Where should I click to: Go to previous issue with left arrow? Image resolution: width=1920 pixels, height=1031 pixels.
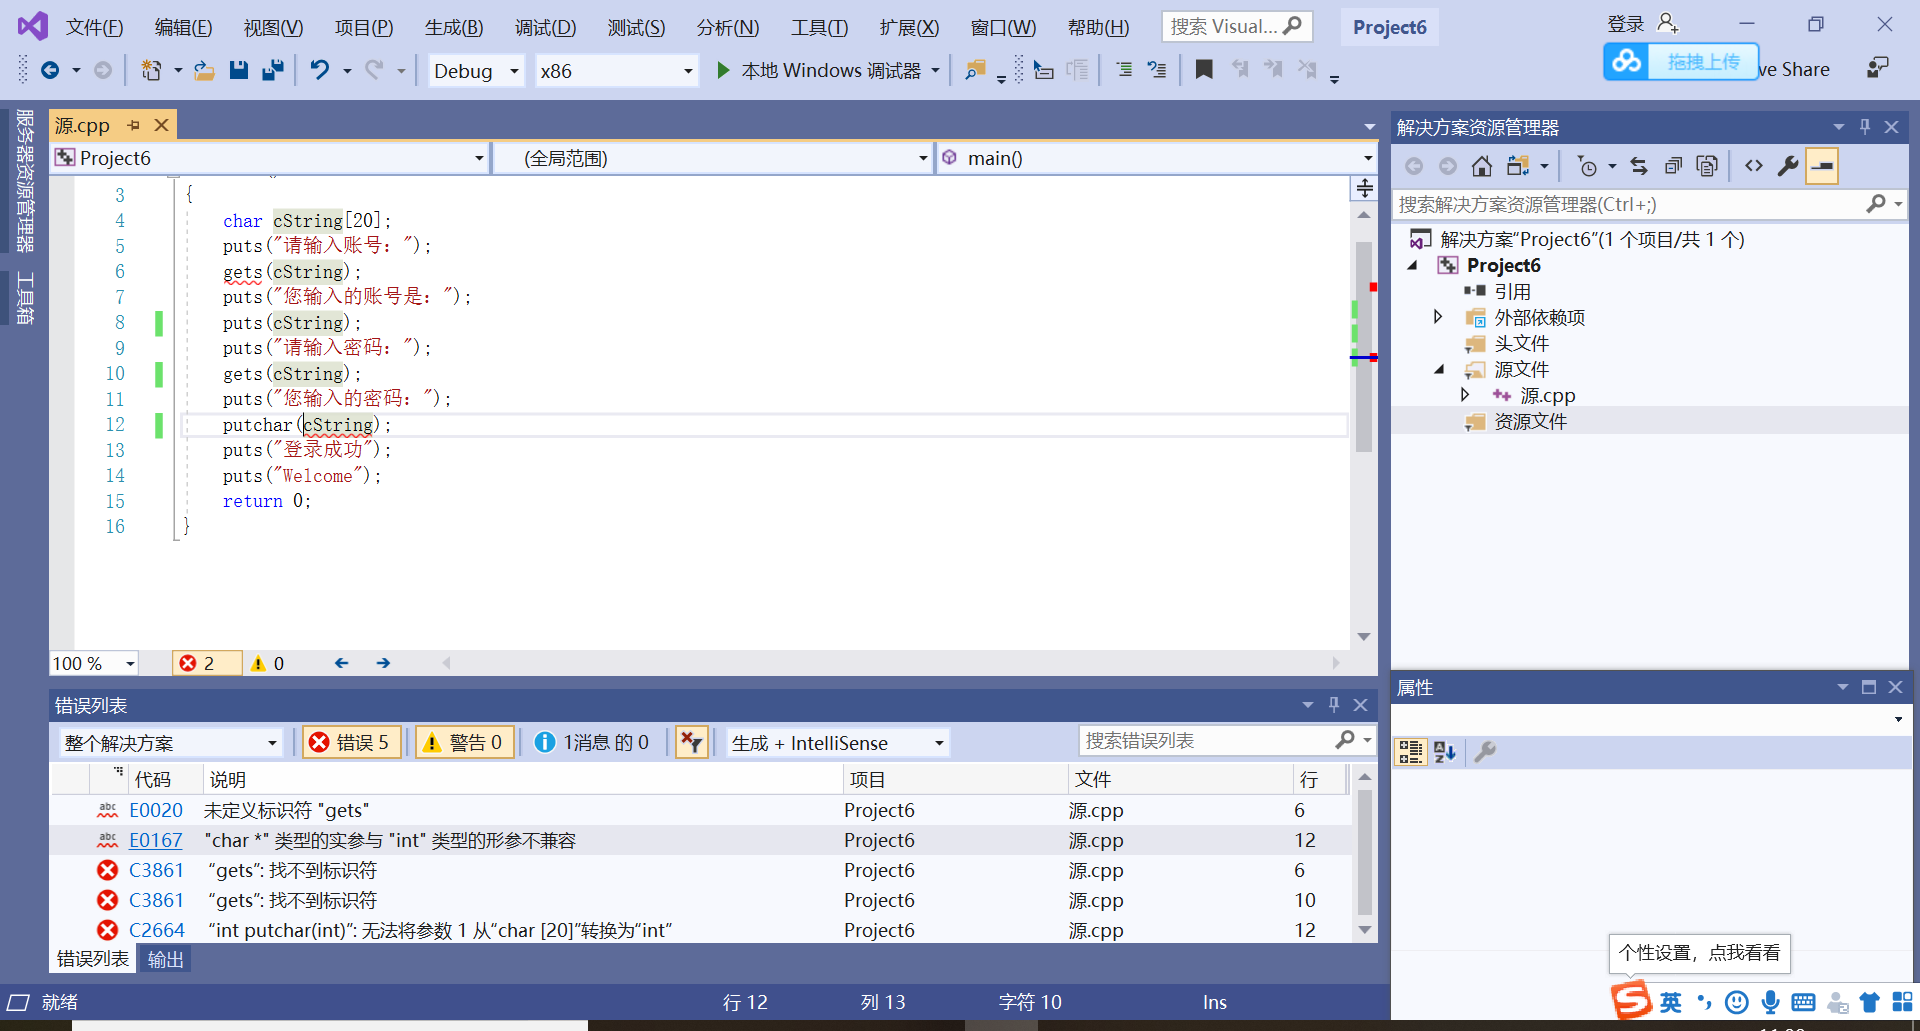342,663
